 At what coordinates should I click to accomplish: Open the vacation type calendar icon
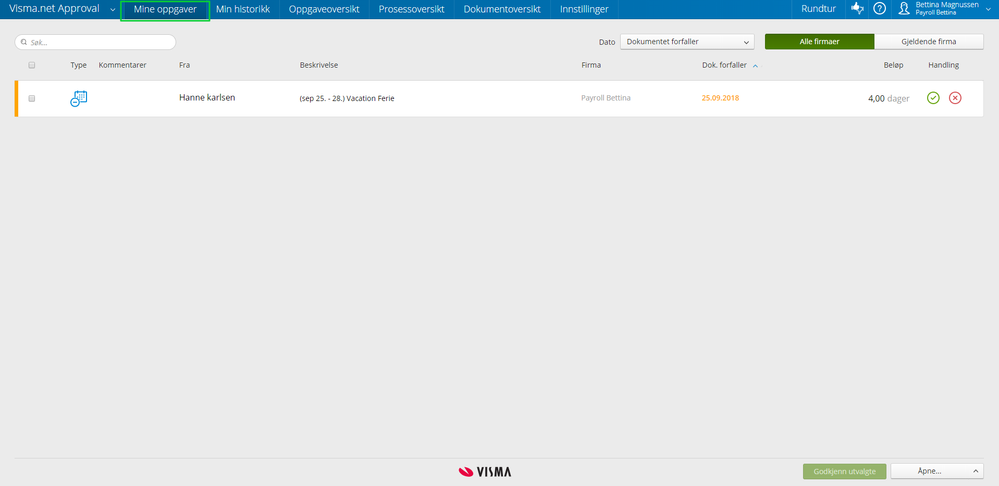pyautogui.click(x=78, y=98)
